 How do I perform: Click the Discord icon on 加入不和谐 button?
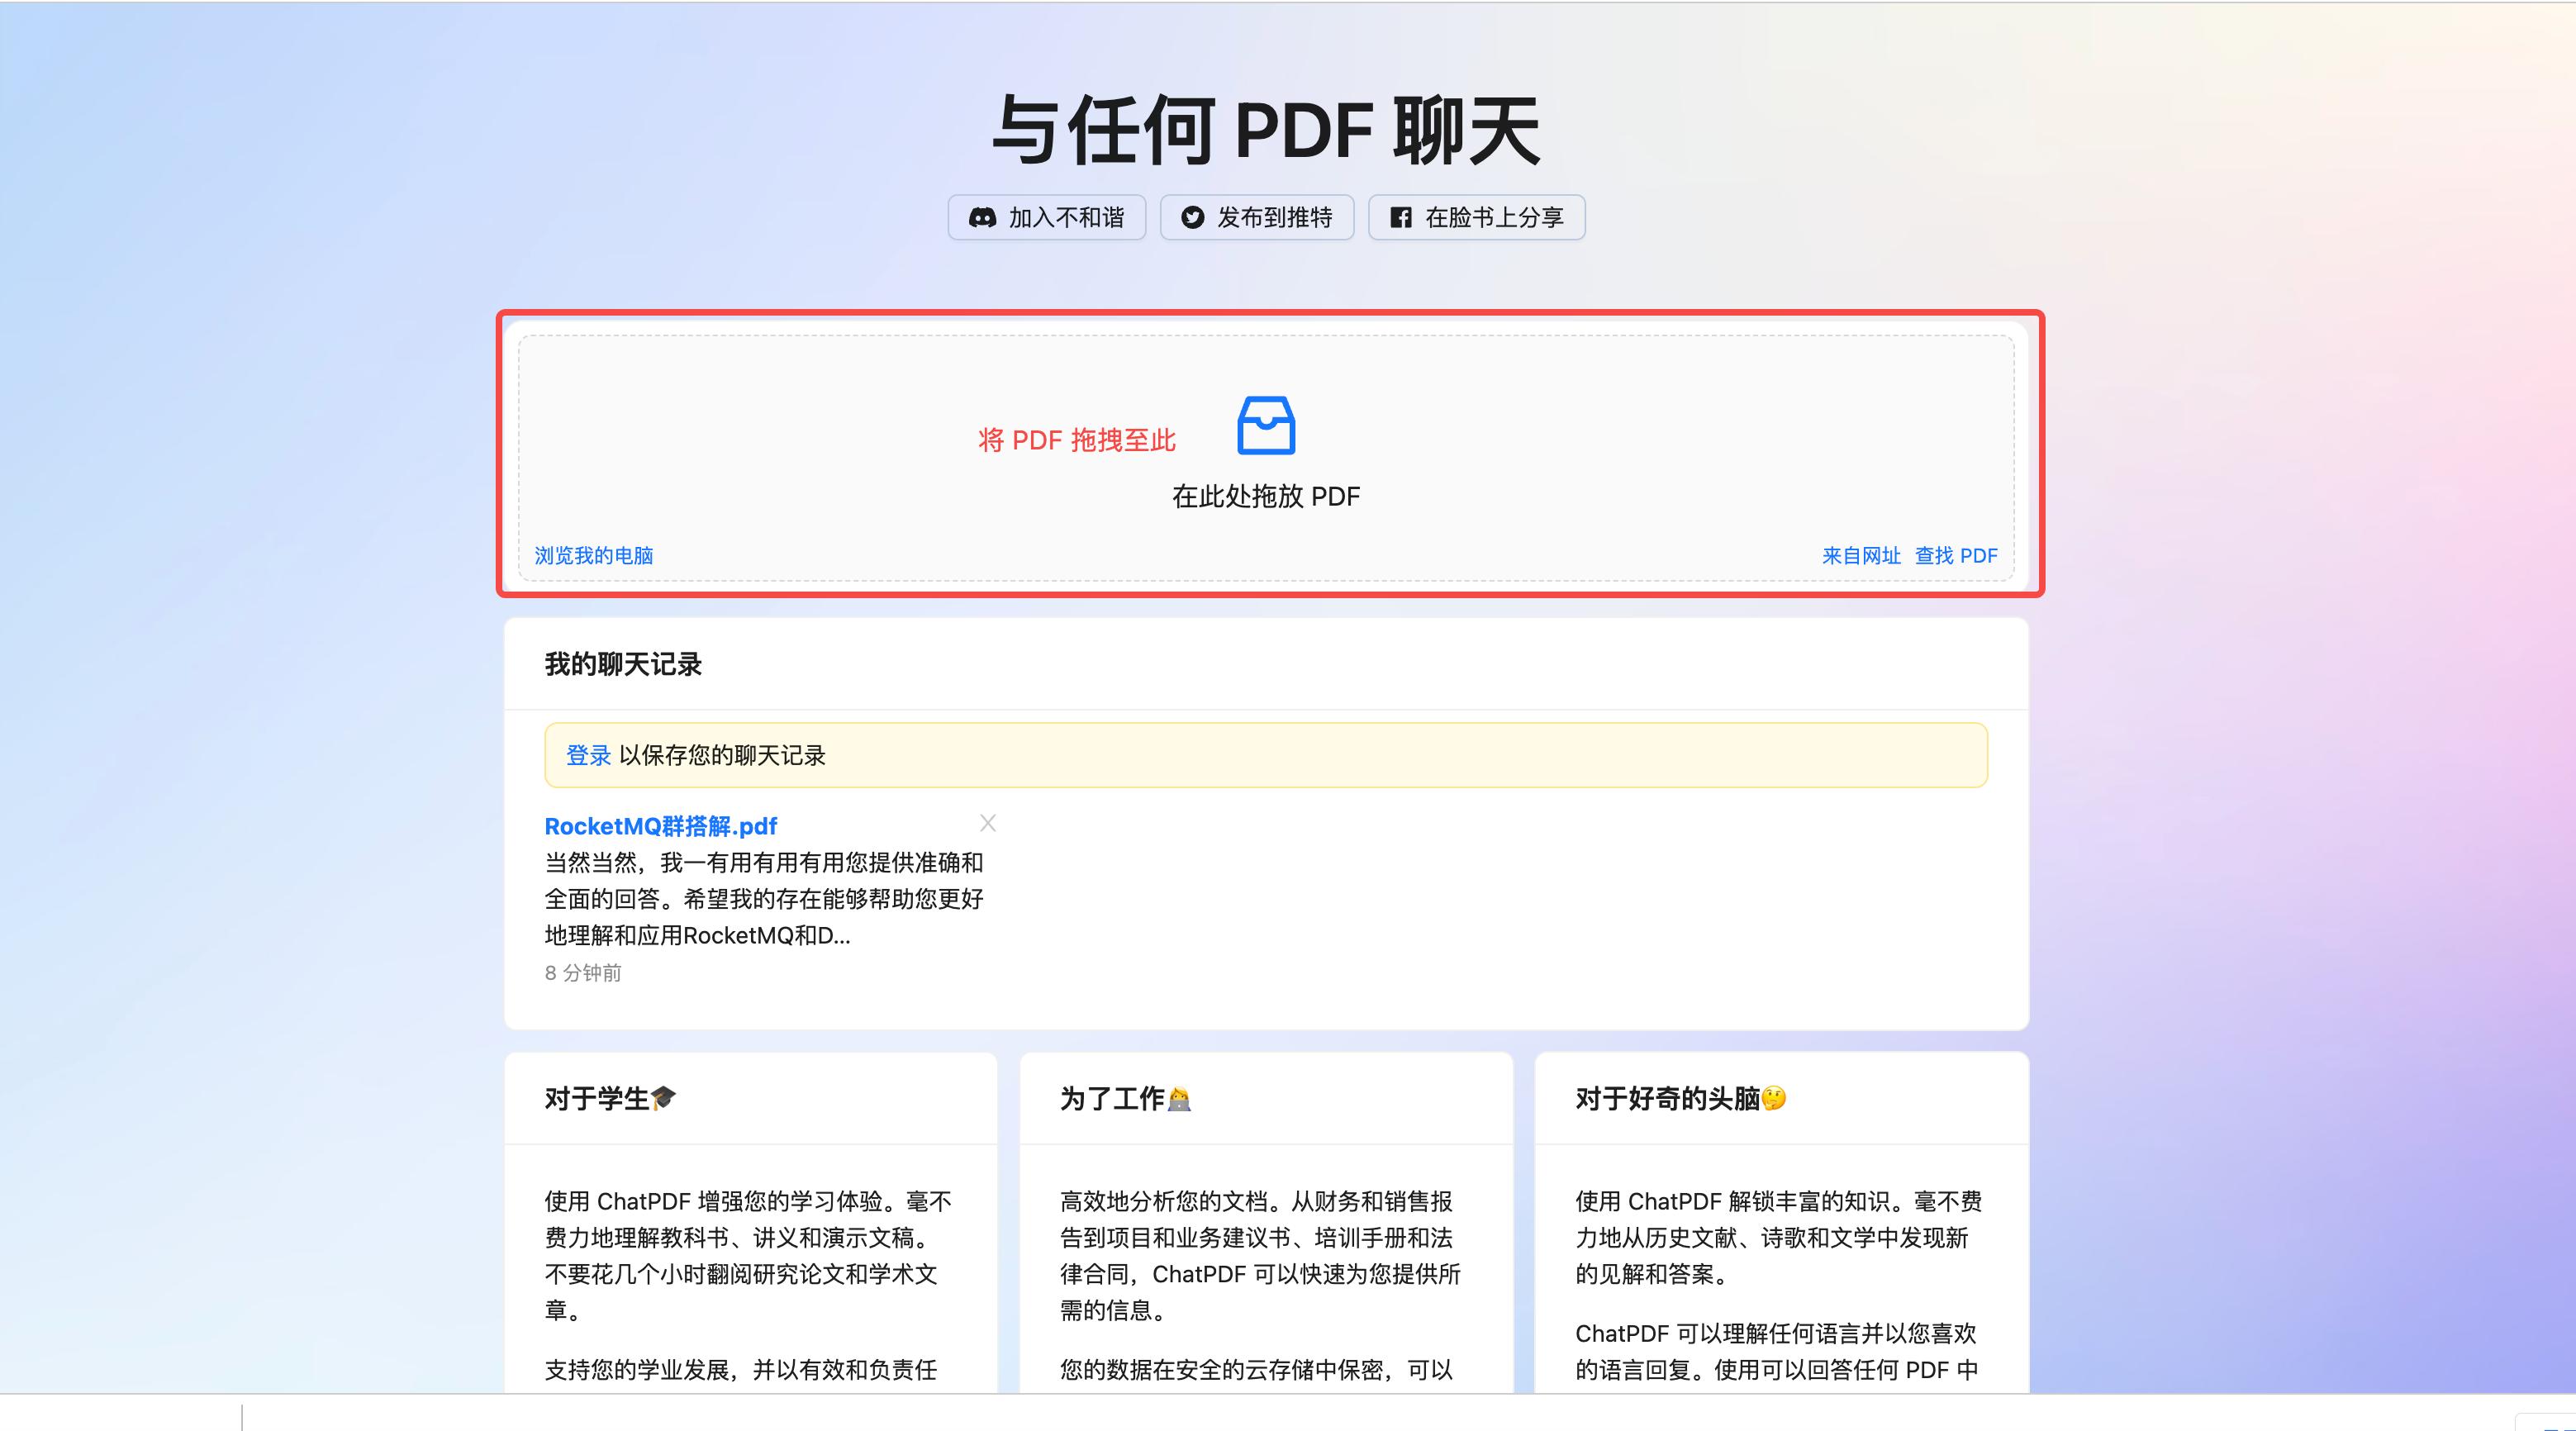(983, 217)
